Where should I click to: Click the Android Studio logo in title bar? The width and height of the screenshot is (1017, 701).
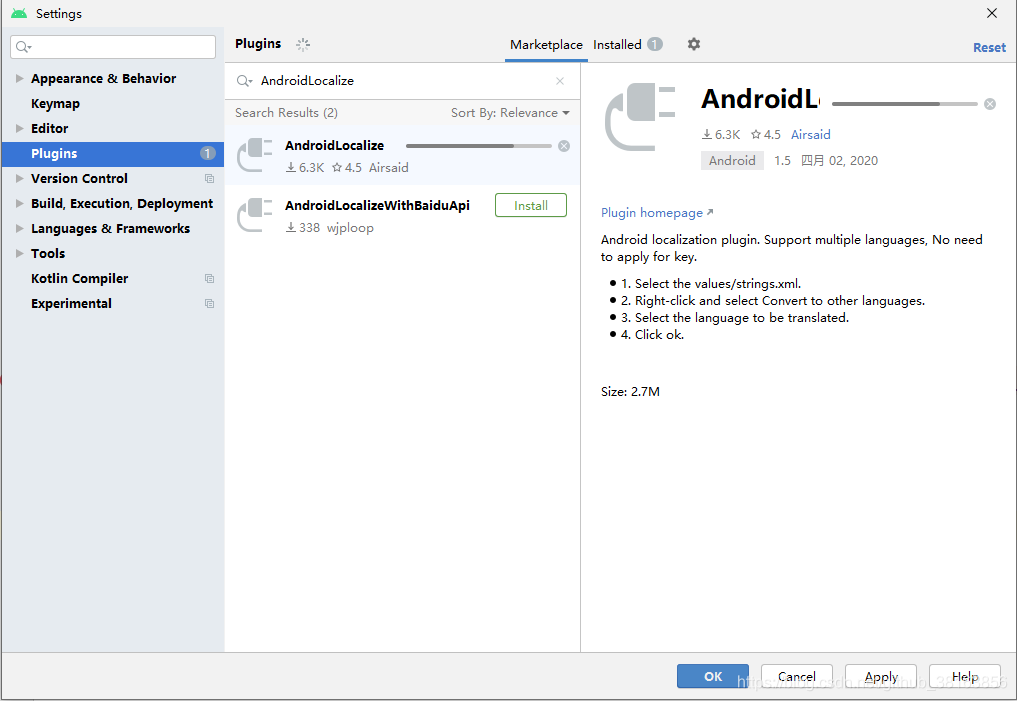(19, 14)
